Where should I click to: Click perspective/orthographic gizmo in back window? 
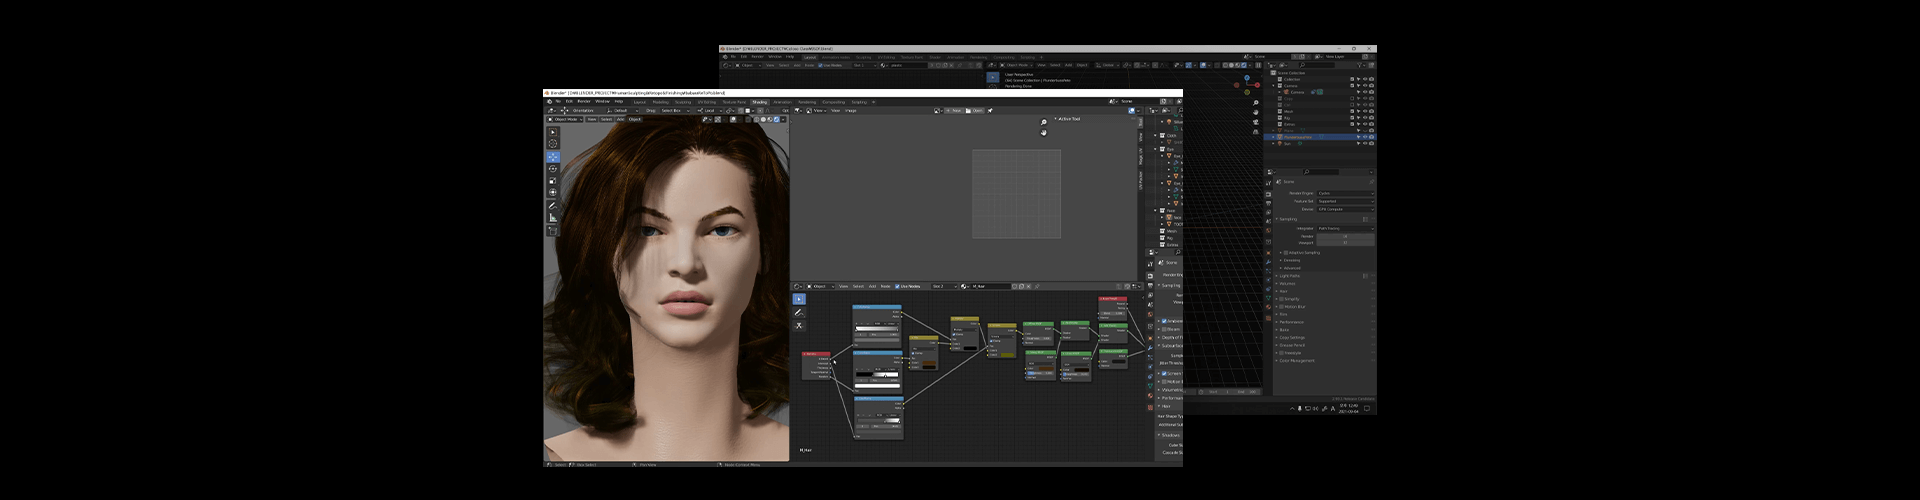1256,132
